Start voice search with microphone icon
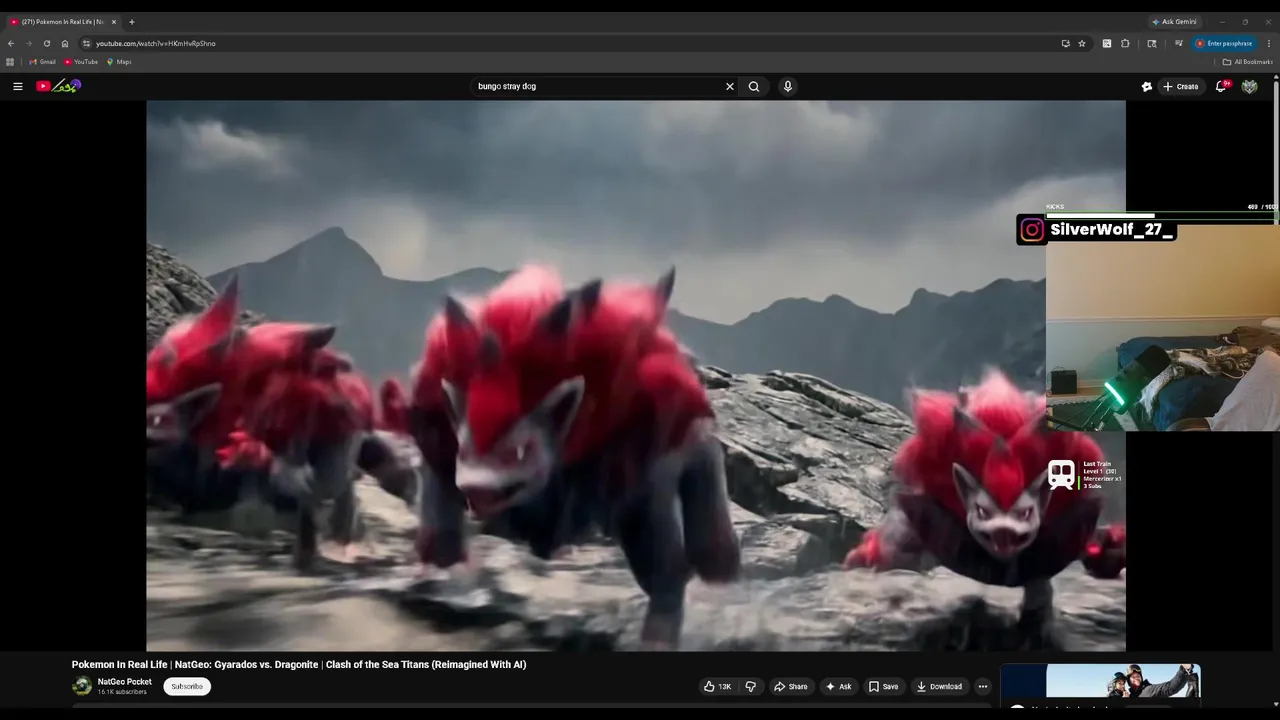This screenshot has width=1280, height=720. (788, 86)
